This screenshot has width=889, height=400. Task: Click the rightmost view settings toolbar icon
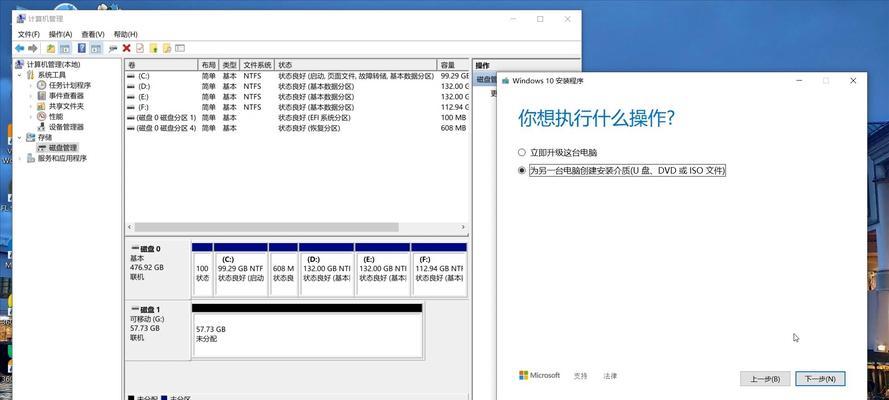180,49
